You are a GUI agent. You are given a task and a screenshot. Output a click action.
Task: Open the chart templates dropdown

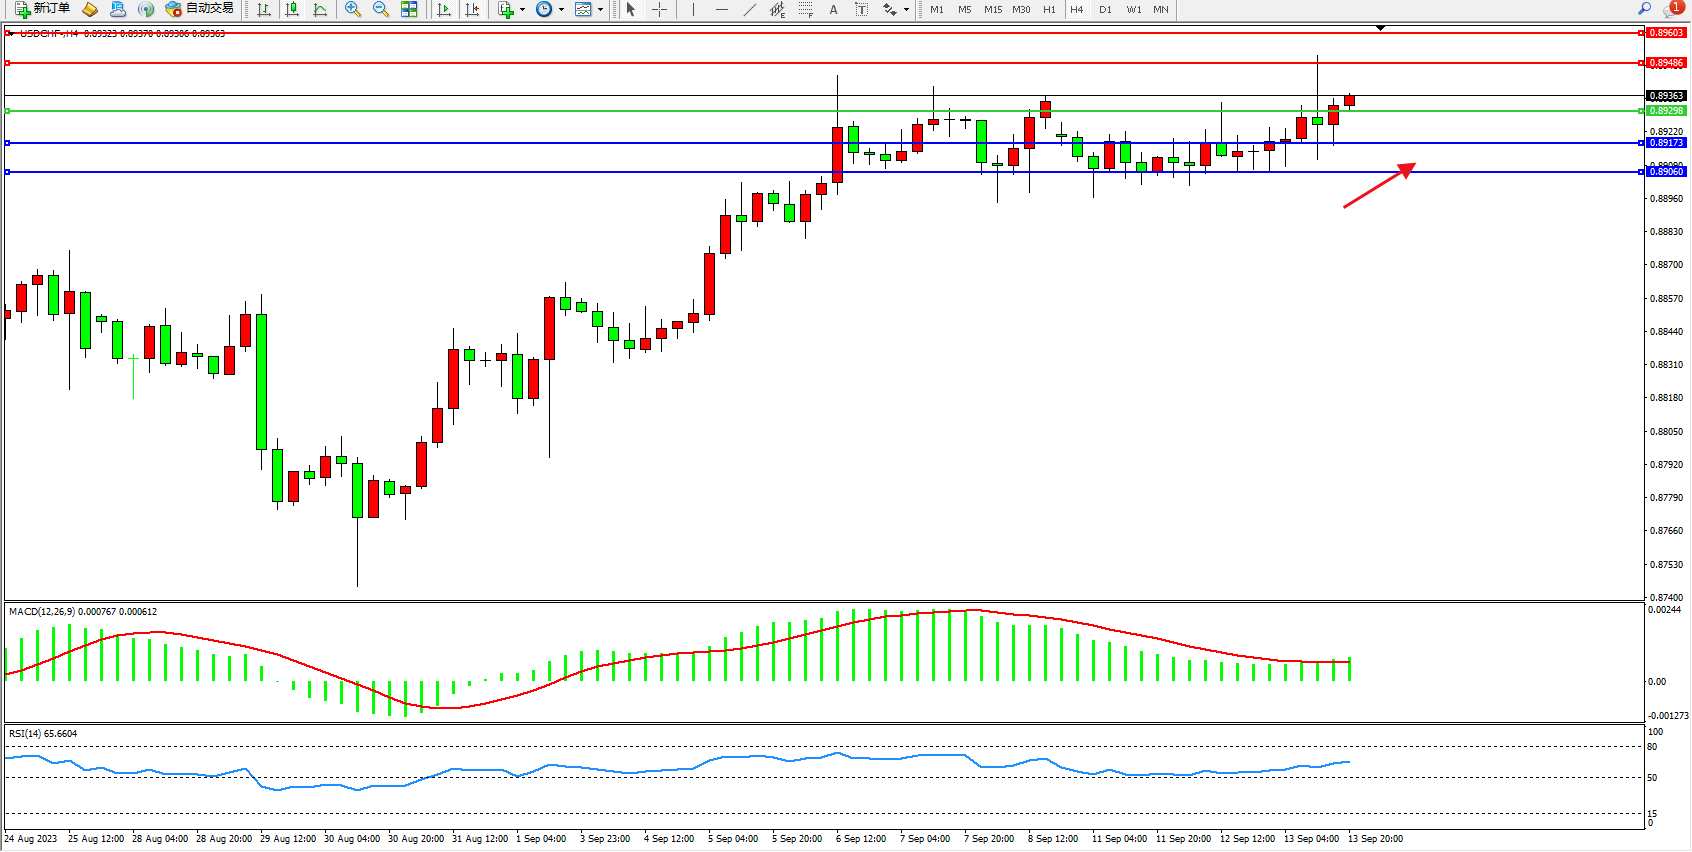tap(600, 10)
